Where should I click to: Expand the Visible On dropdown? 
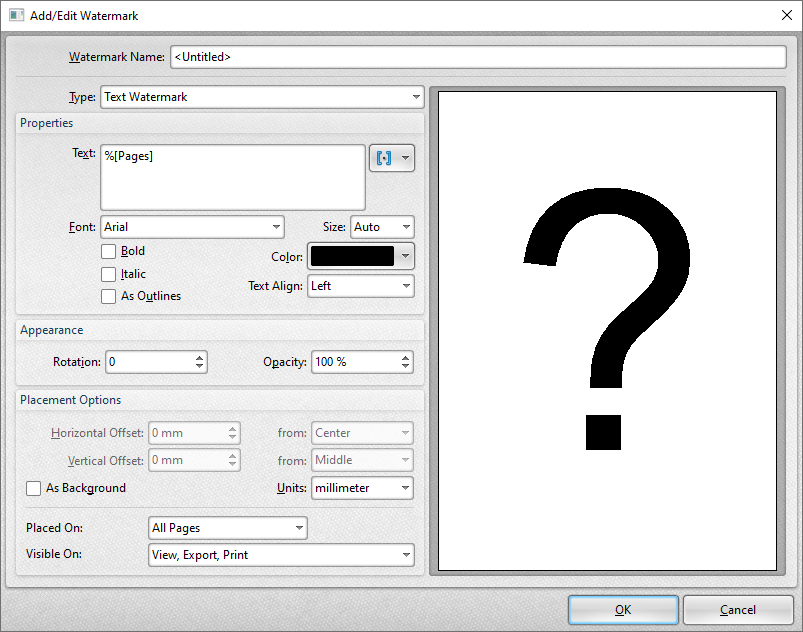point(280,554)
